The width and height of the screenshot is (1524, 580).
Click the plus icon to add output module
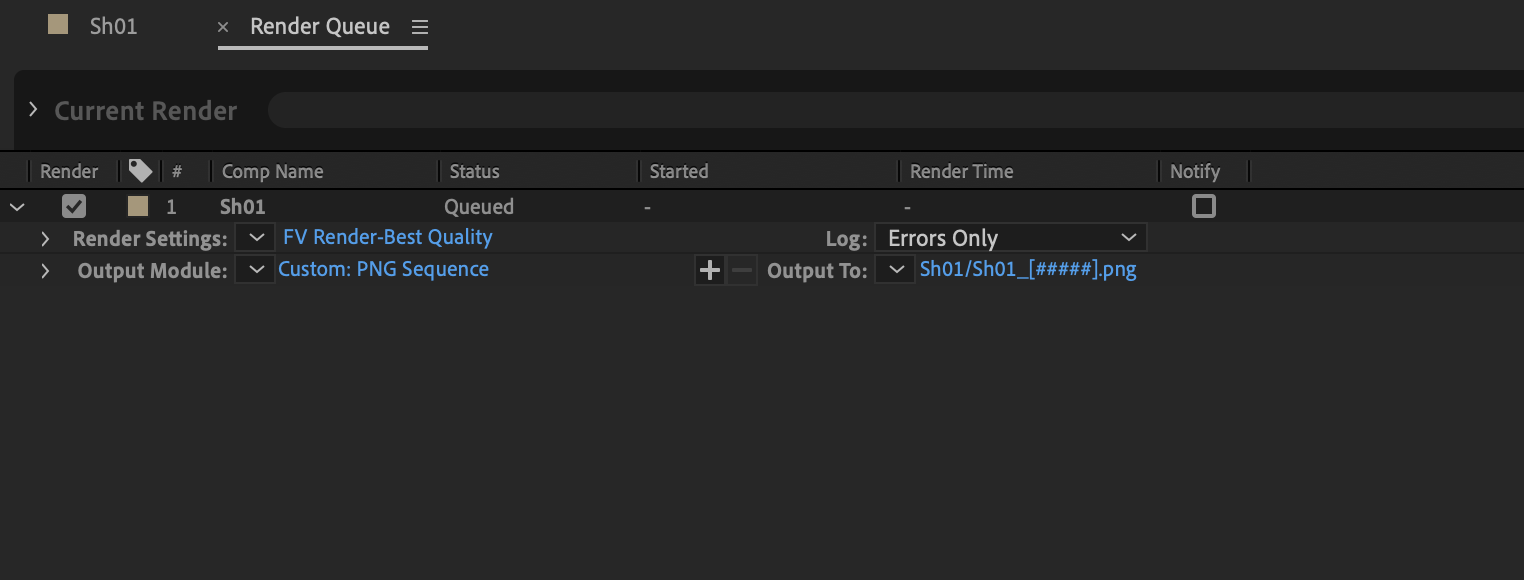[709, 270]
